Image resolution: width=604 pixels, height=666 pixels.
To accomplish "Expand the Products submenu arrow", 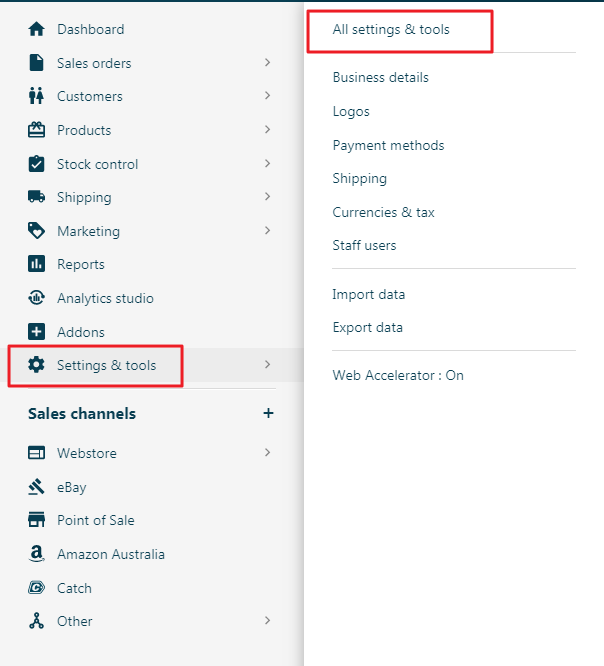I will [x=267, y=130].
